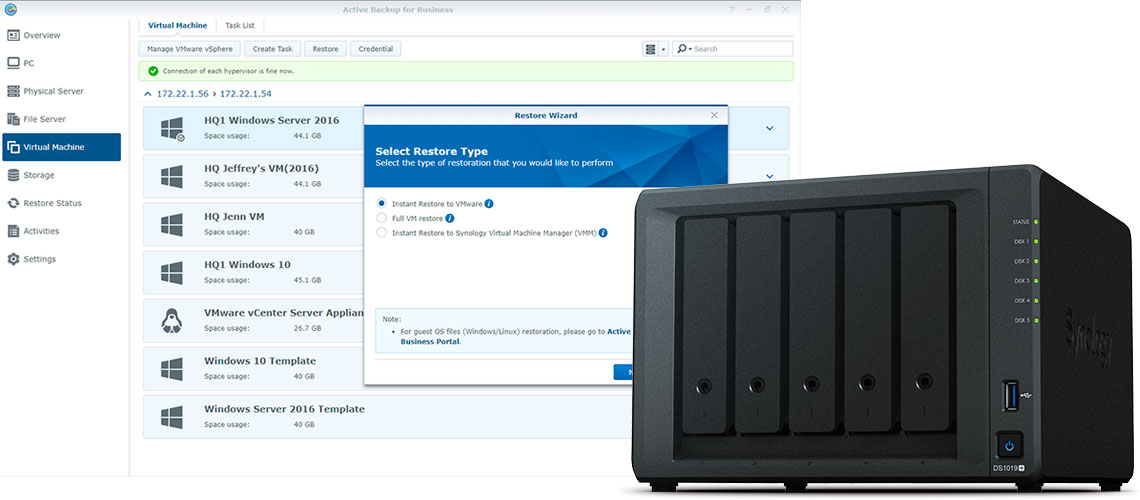Image resolution: width=1140 pixels, height=500 pixels.
Task: Click info icon beside Synology VMM option
Action: click(603, 233)
